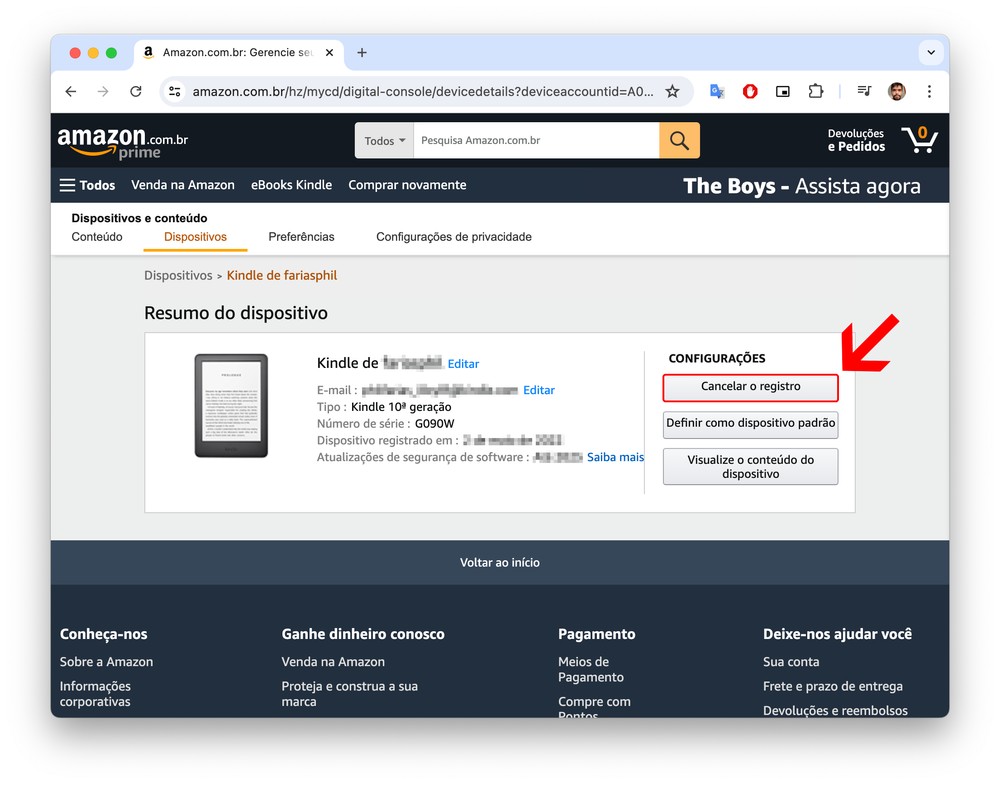This screenshot has height=785, width=1000.
Task: Click The Boys - Assista agora banner
Action: [x=802, y=186]
